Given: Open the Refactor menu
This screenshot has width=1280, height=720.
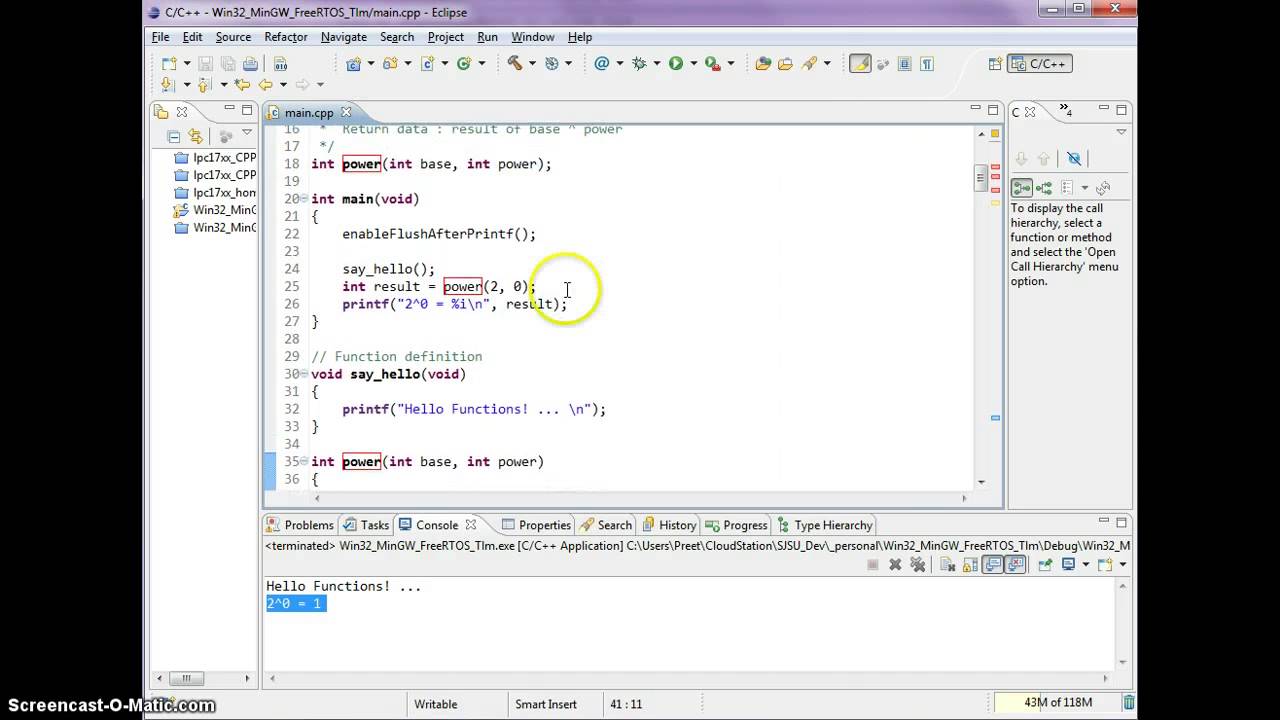Looking at the screenshot, I should click(285, 37).
